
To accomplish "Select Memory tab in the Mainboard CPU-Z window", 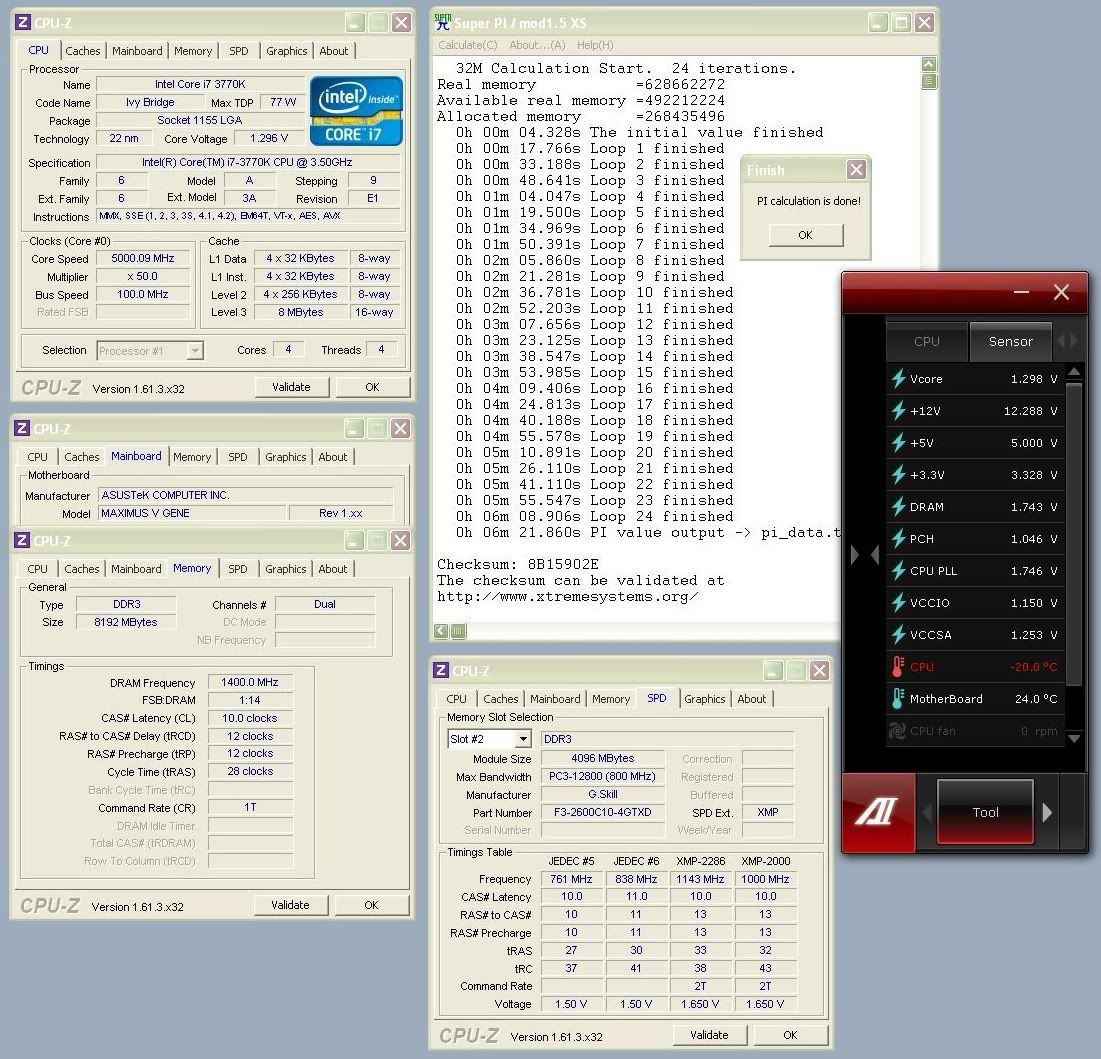I will pyautogui.click(x=192, y=456).
